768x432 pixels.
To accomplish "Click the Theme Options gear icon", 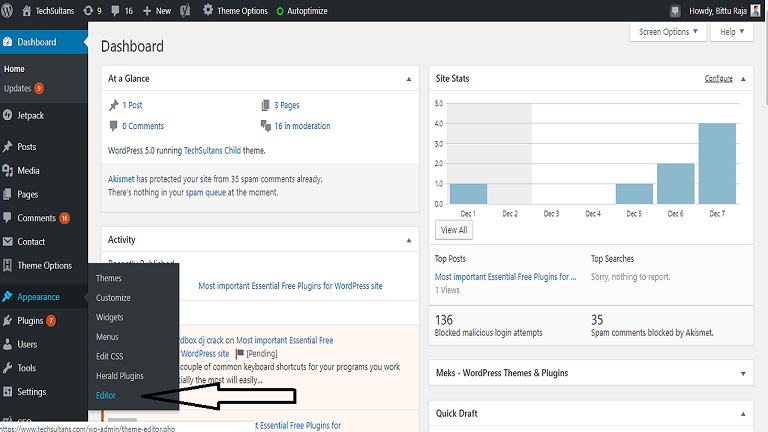I will click(208, 10).
